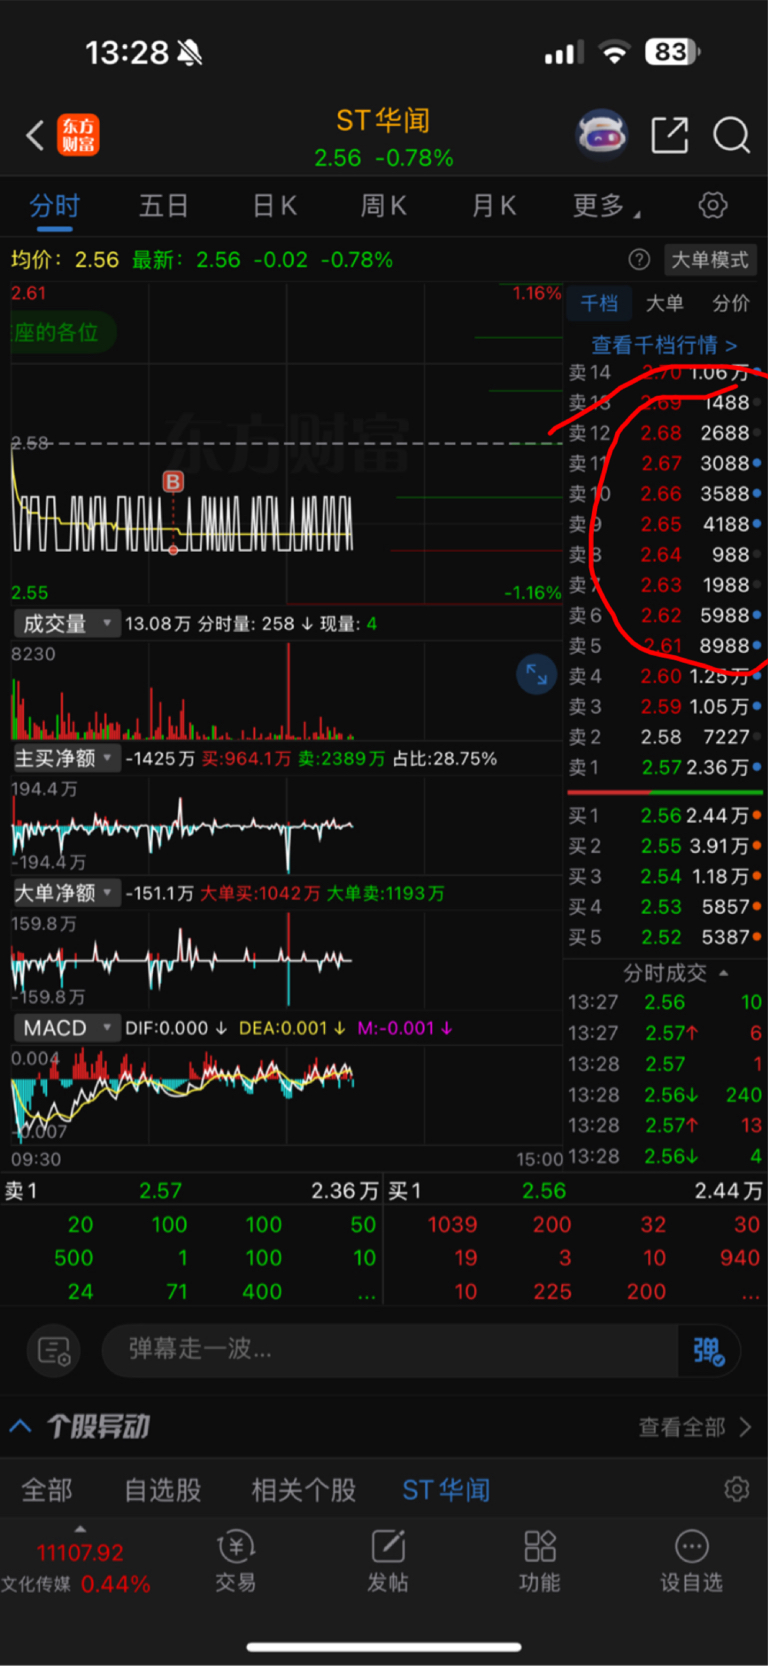Tap the 买5 2.52 order book row
Screen dimensions: 768x1666
coord(665,938)
